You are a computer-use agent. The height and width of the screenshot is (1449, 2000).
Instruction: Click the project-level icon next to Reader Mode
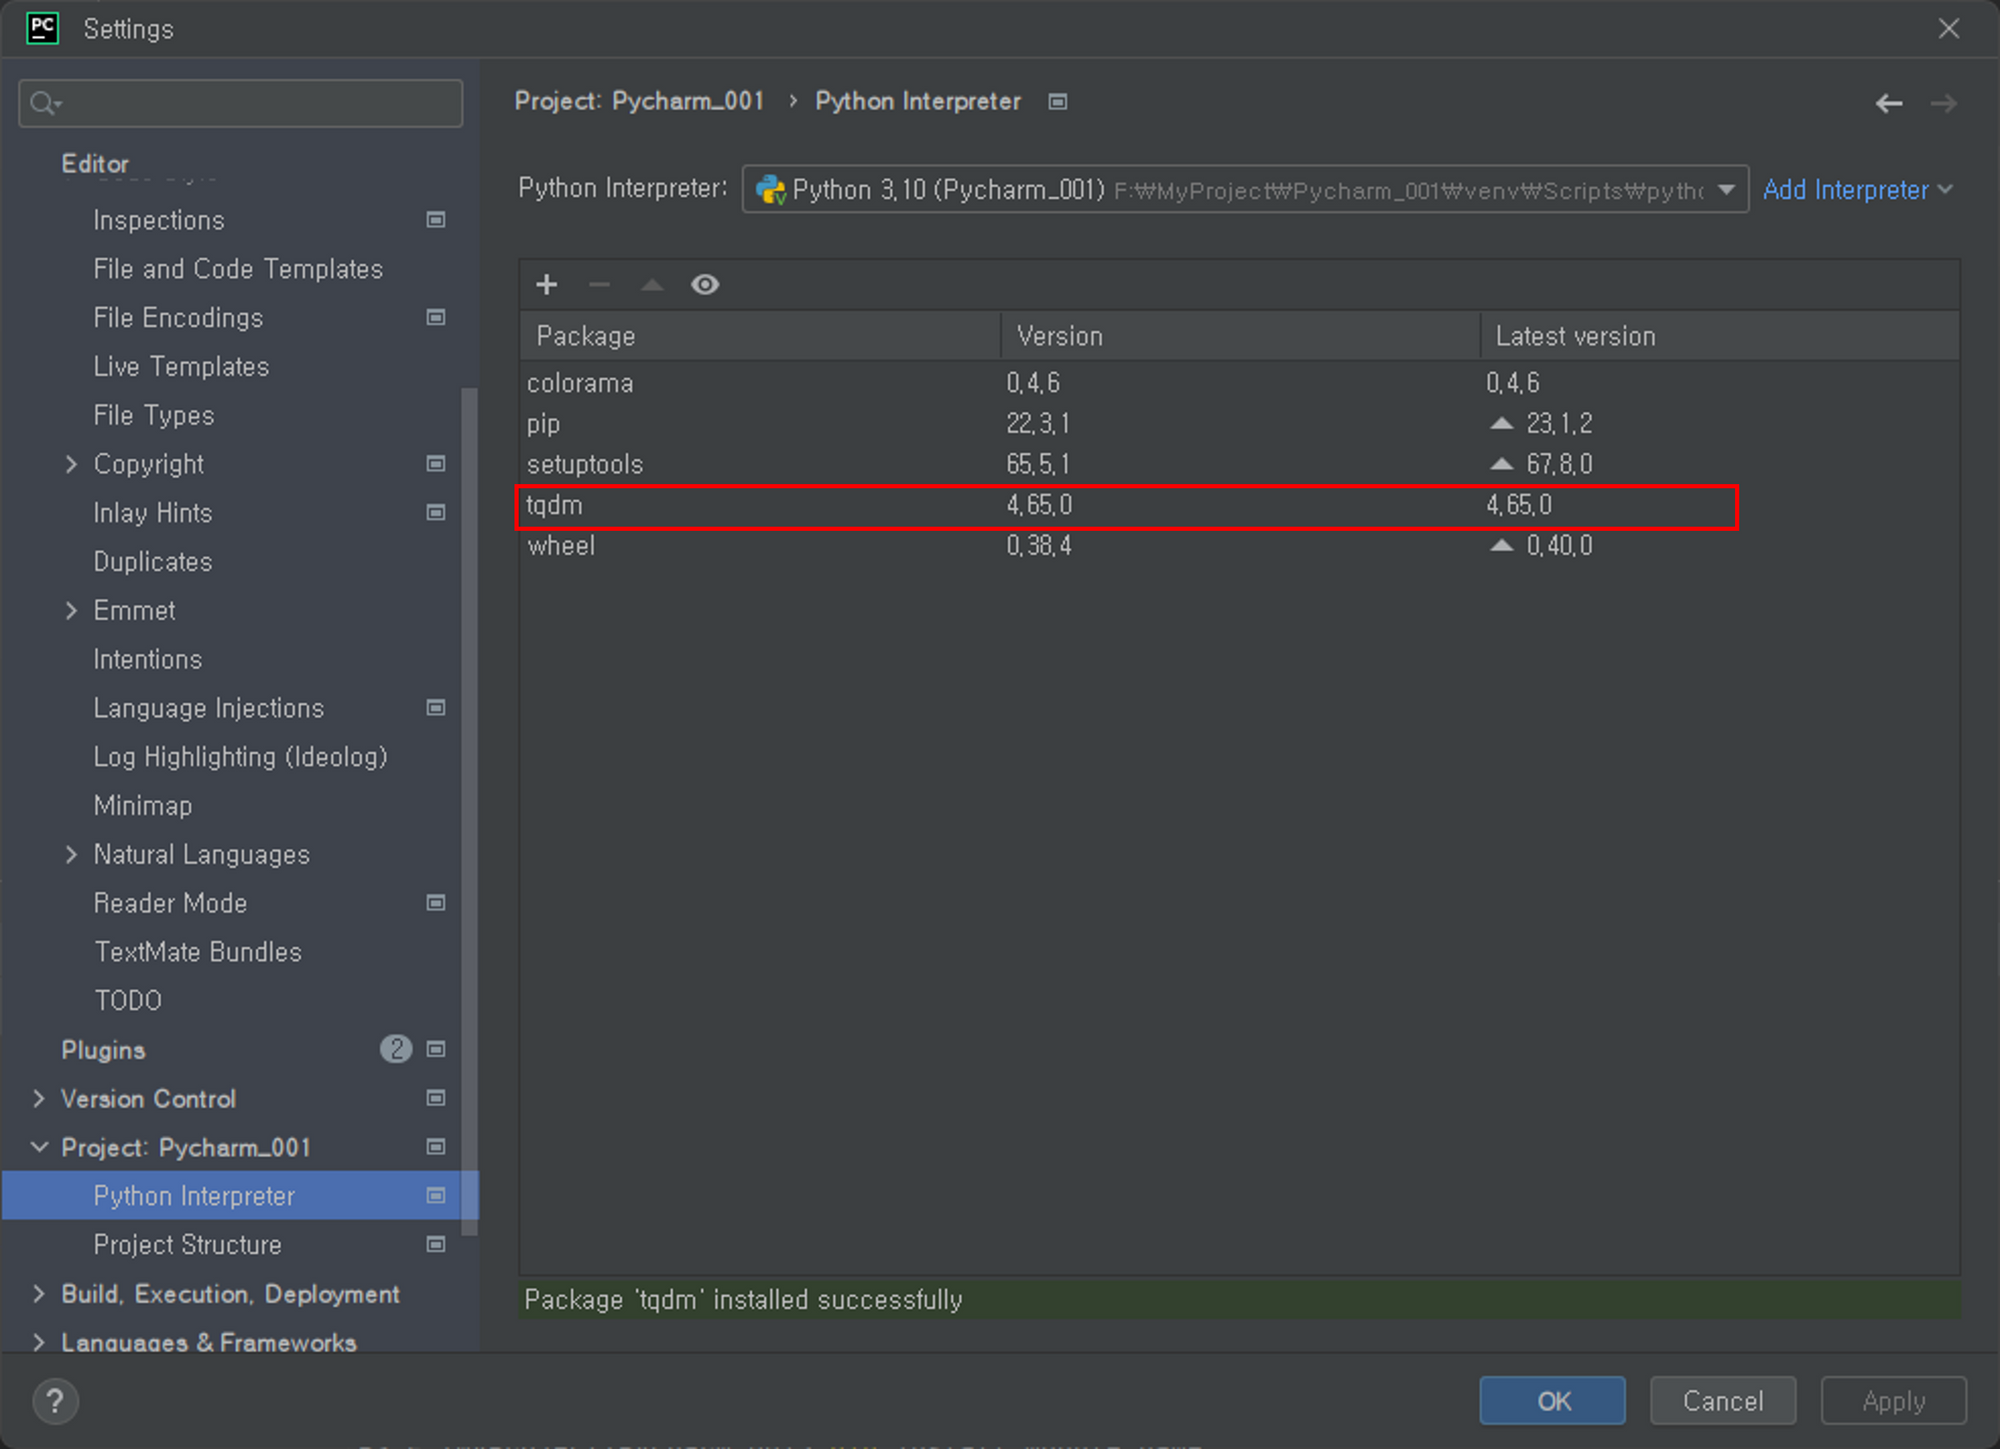point(436,903)
